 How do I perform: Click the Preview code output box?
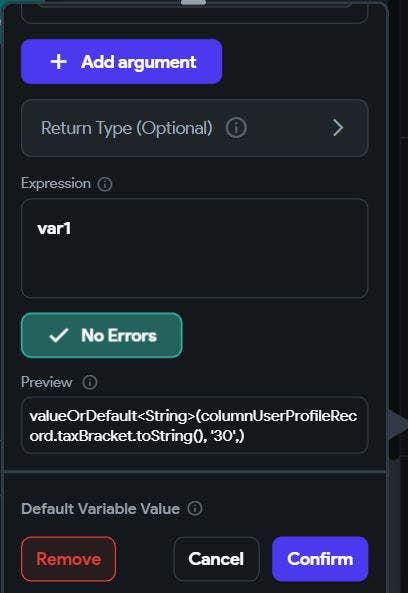tap(195, 425)
